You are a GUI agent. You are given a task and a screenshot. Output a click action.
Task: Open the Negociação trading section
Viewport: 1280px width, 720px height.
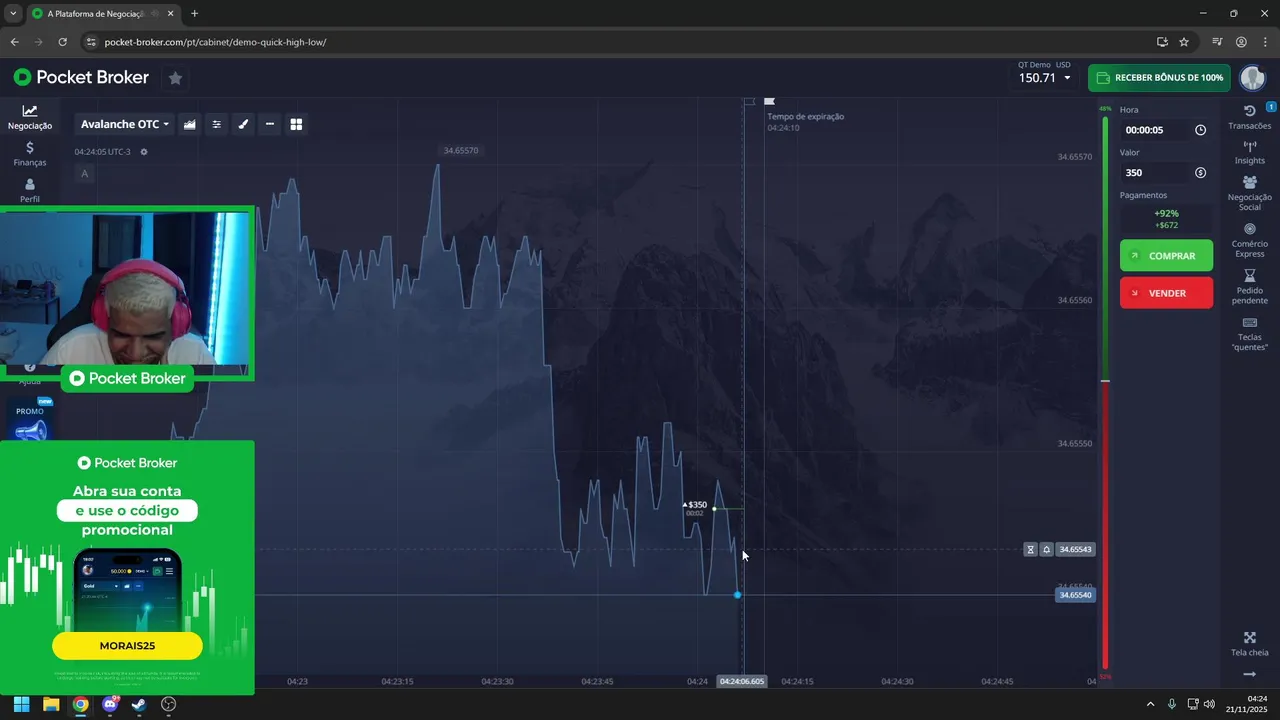30,118
